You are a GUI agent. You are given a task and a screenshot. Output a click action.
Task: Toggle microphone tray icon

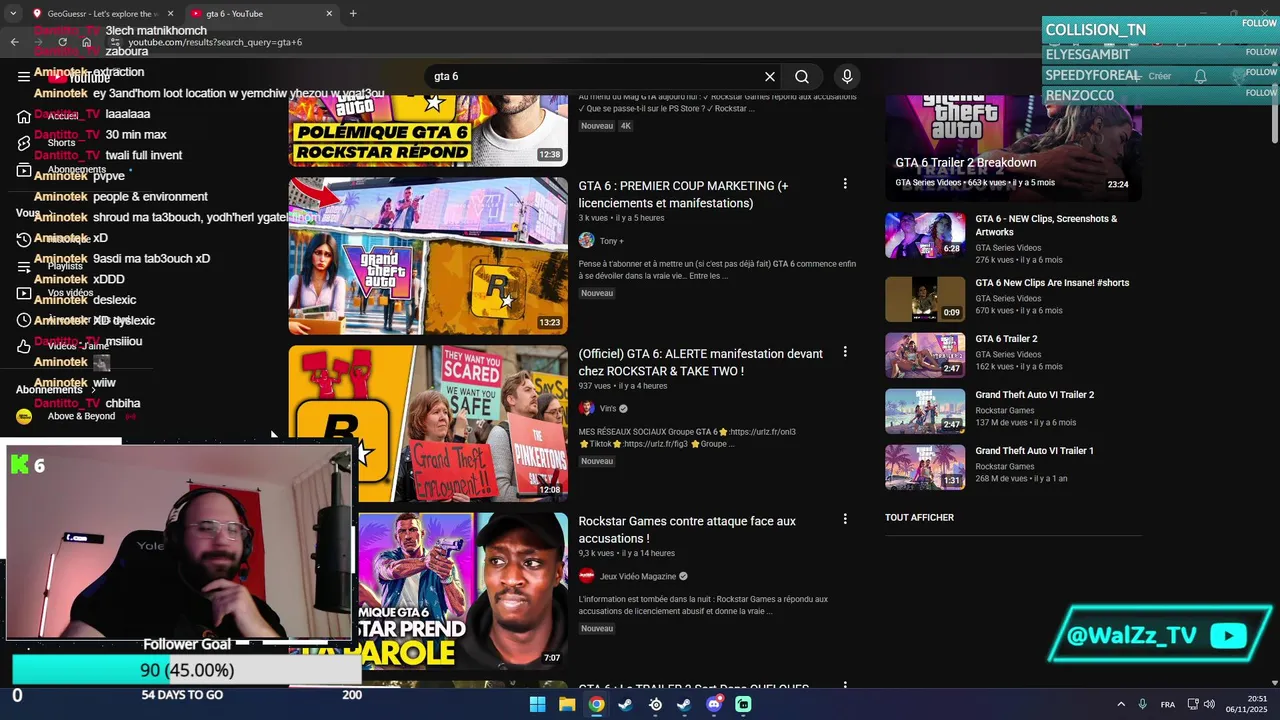coord(1142,704)
